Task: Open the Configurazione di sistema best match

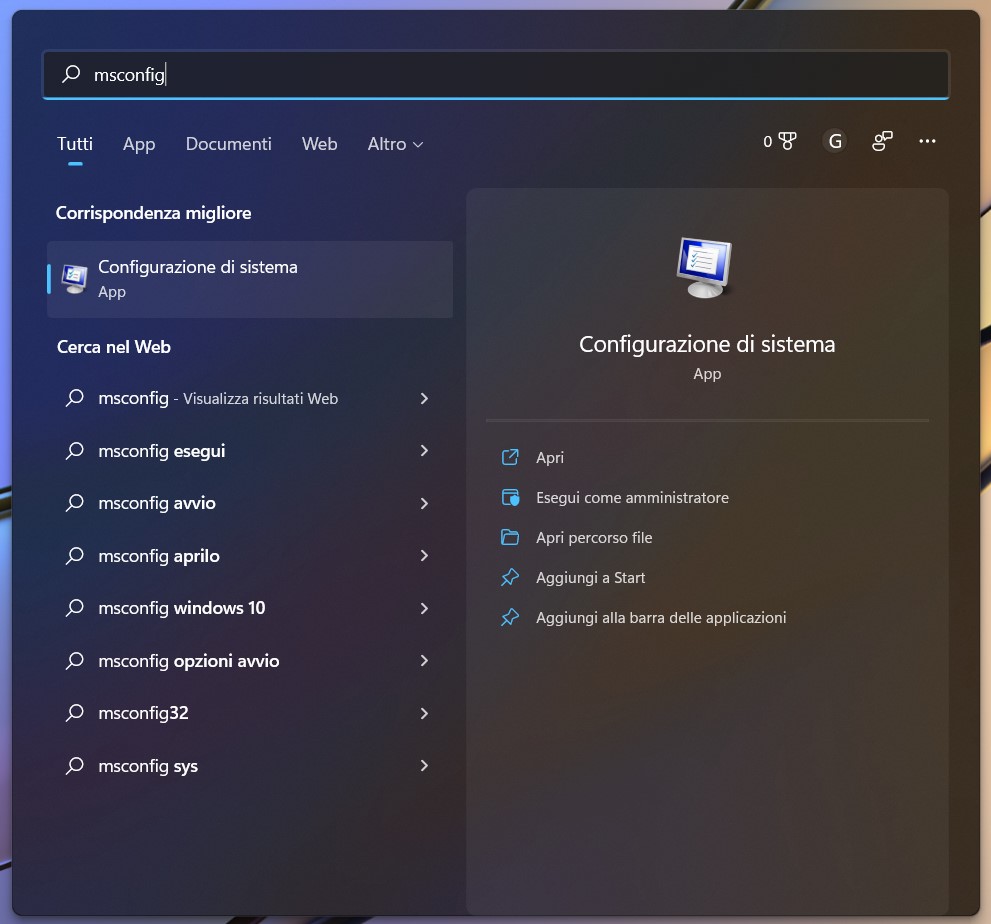Action: [x=250, y=279]
